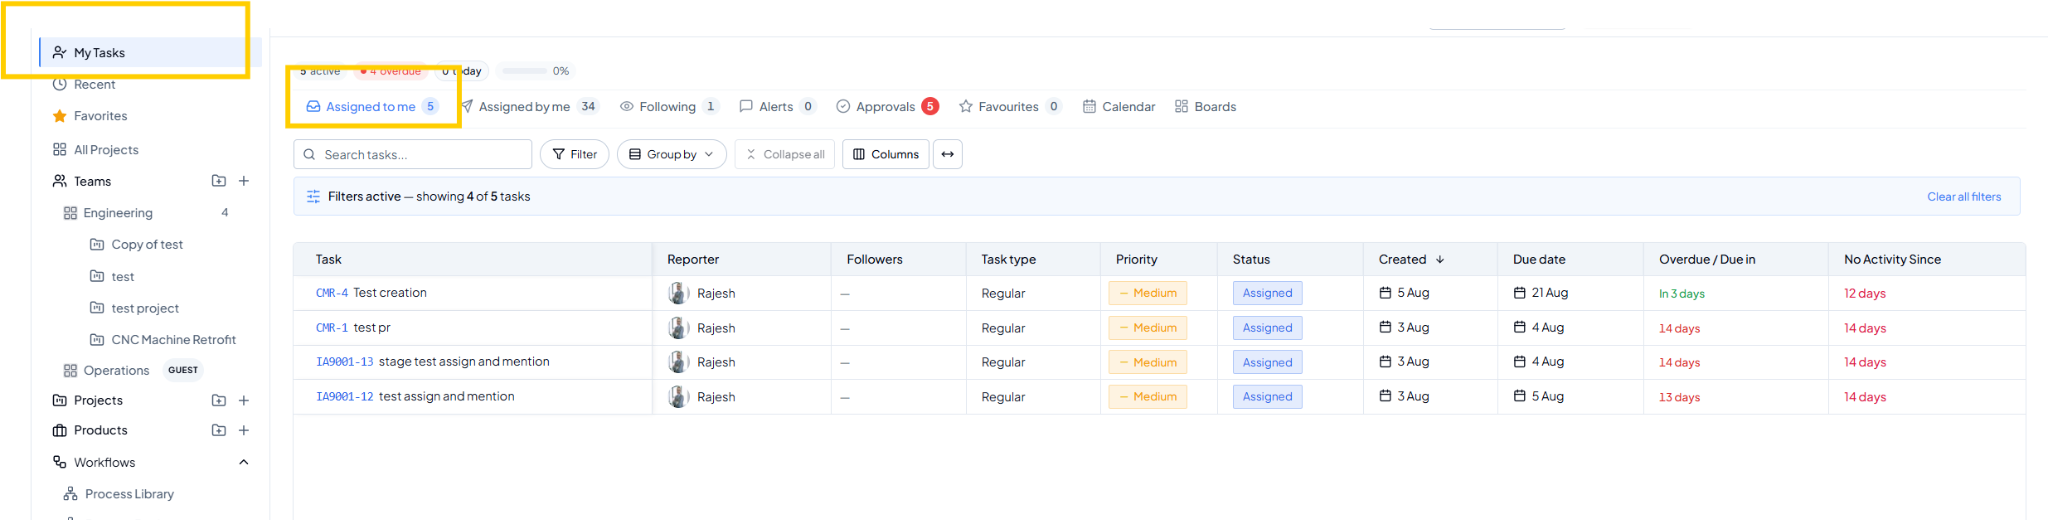Click the Due date column header
This screenshot has height=520, width=2048.
click(x=1539, y=259)
